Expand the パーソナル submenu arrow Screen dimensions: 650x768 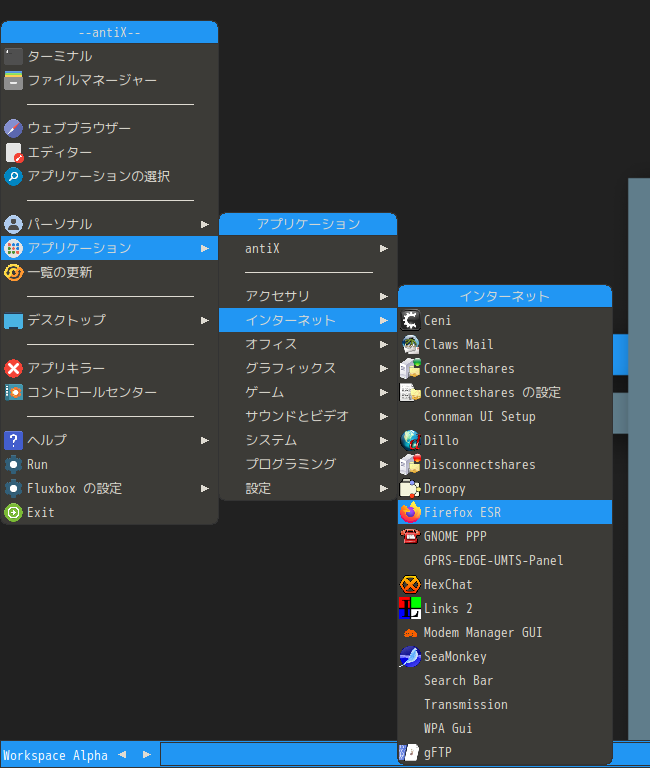click(x=205, y=224)
